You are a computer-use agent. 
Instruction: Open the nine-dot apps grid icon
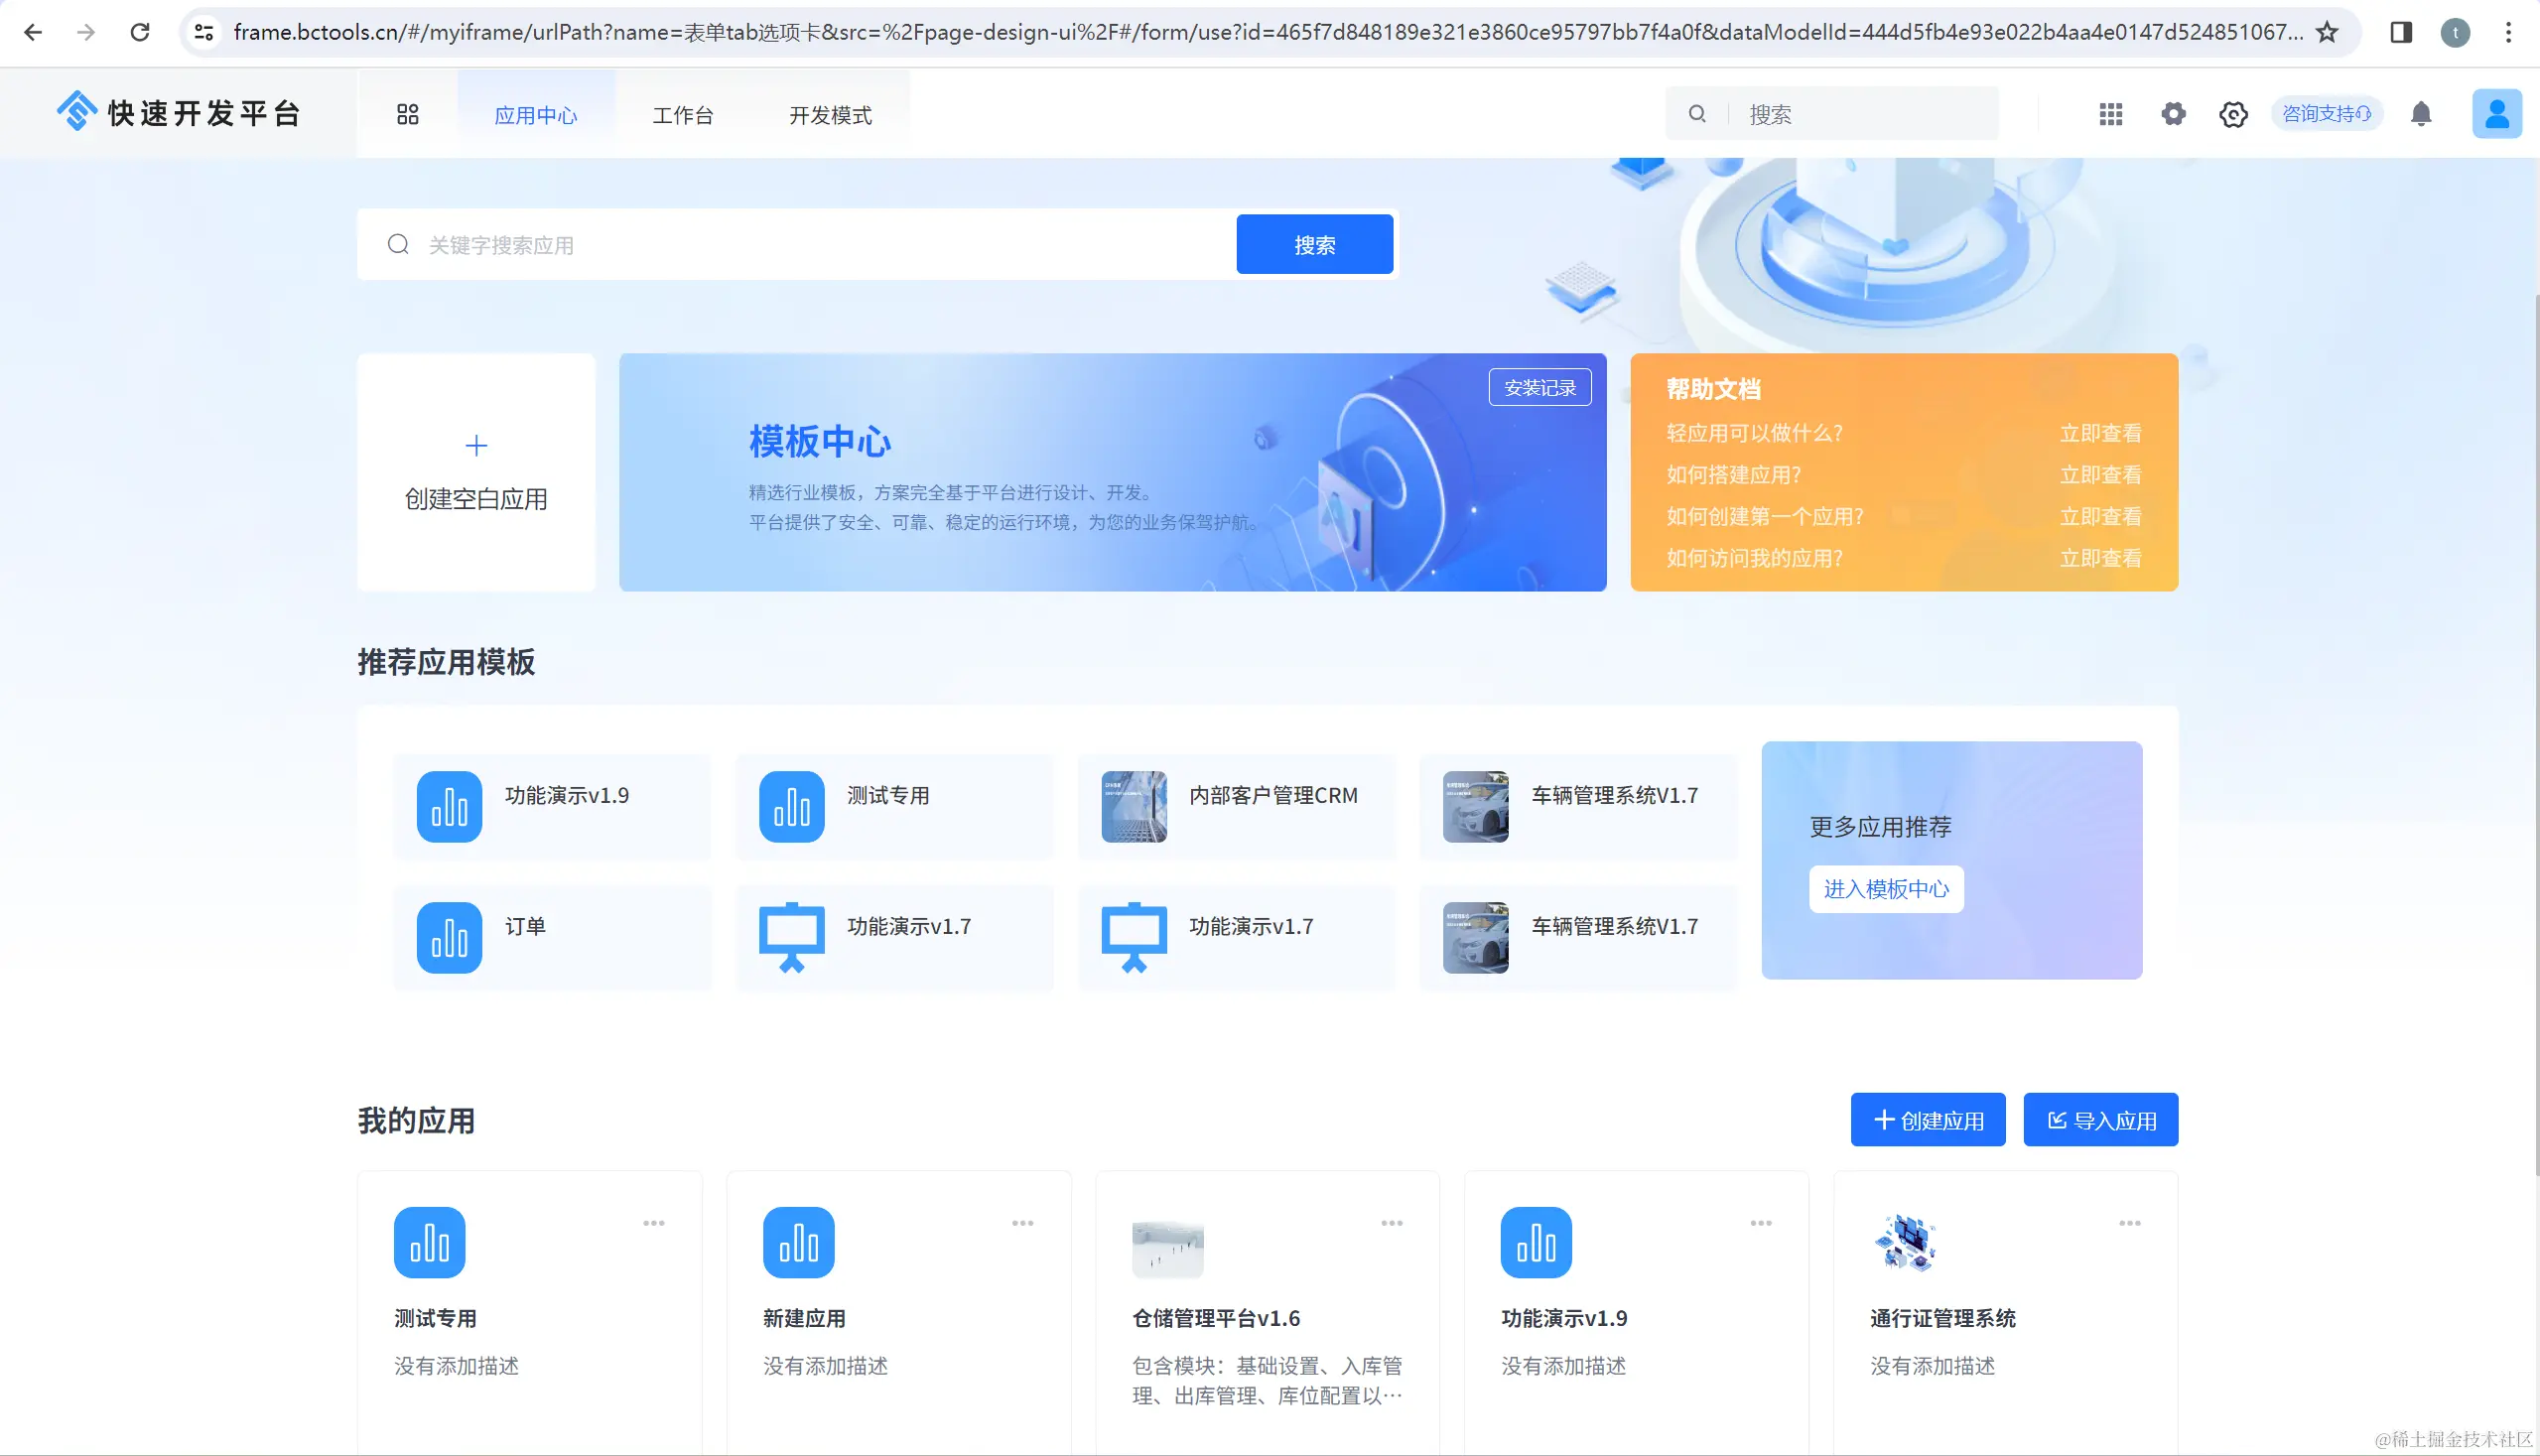click(x=2110, y=114)
